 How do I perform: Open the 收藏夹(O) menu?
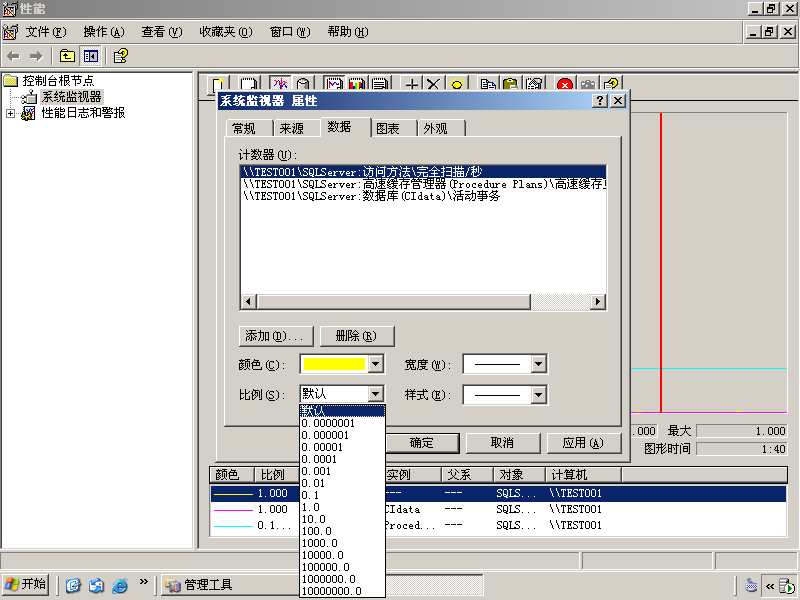point(226,32)
